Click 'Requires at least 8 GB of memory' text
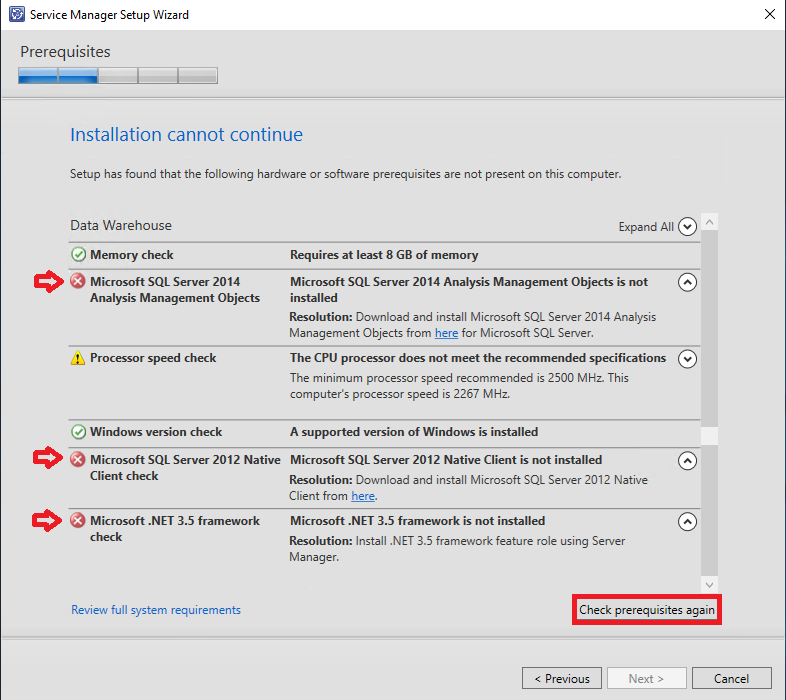This screenshot has width=786, height=700. [384, 255]
